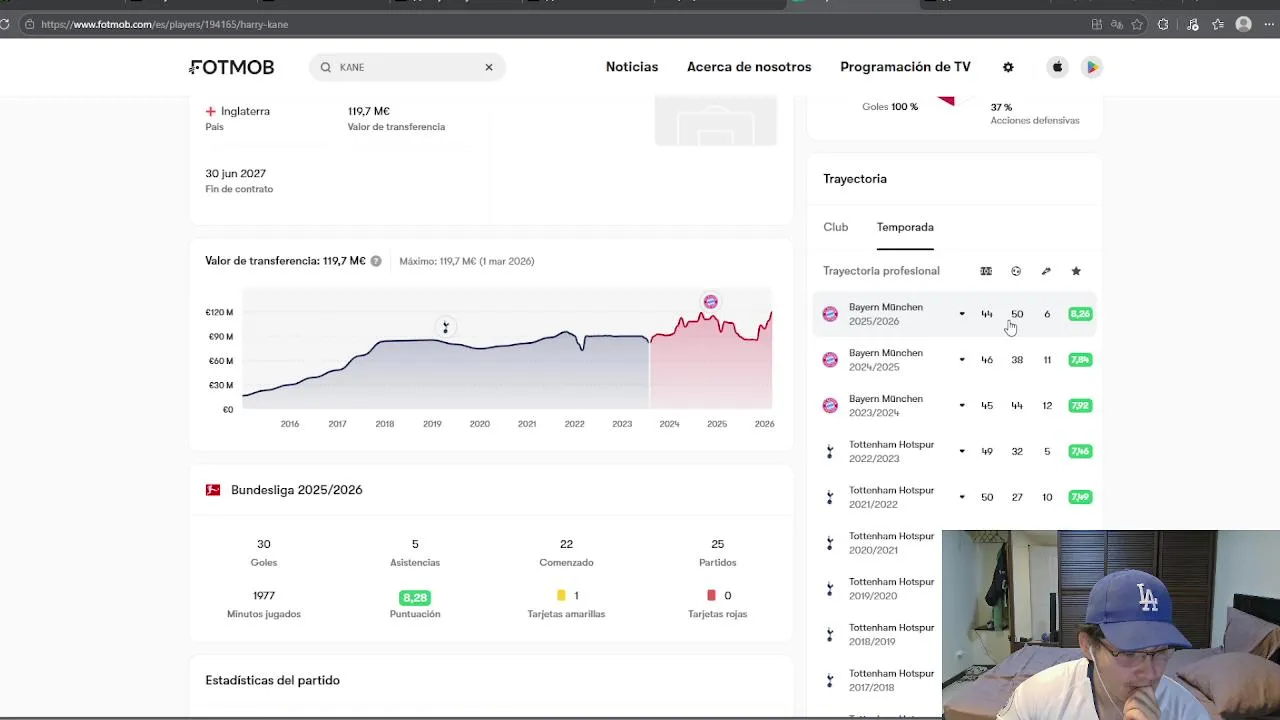
Task: Switch to the Temporada tab
Action: (x=905, y=227)
